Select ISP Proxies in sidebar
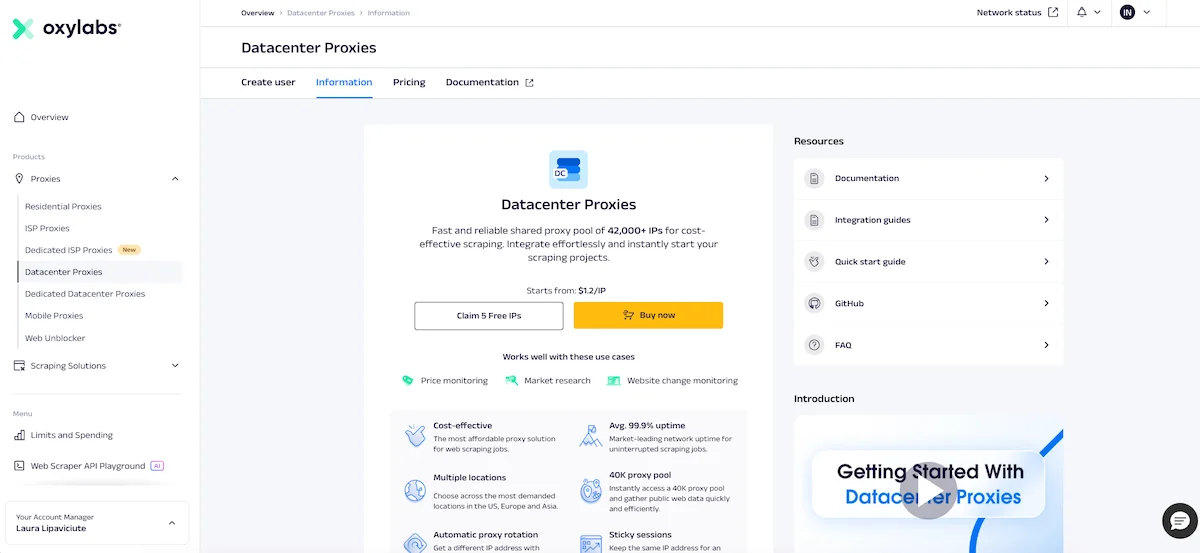 click(x=47, y=229)
